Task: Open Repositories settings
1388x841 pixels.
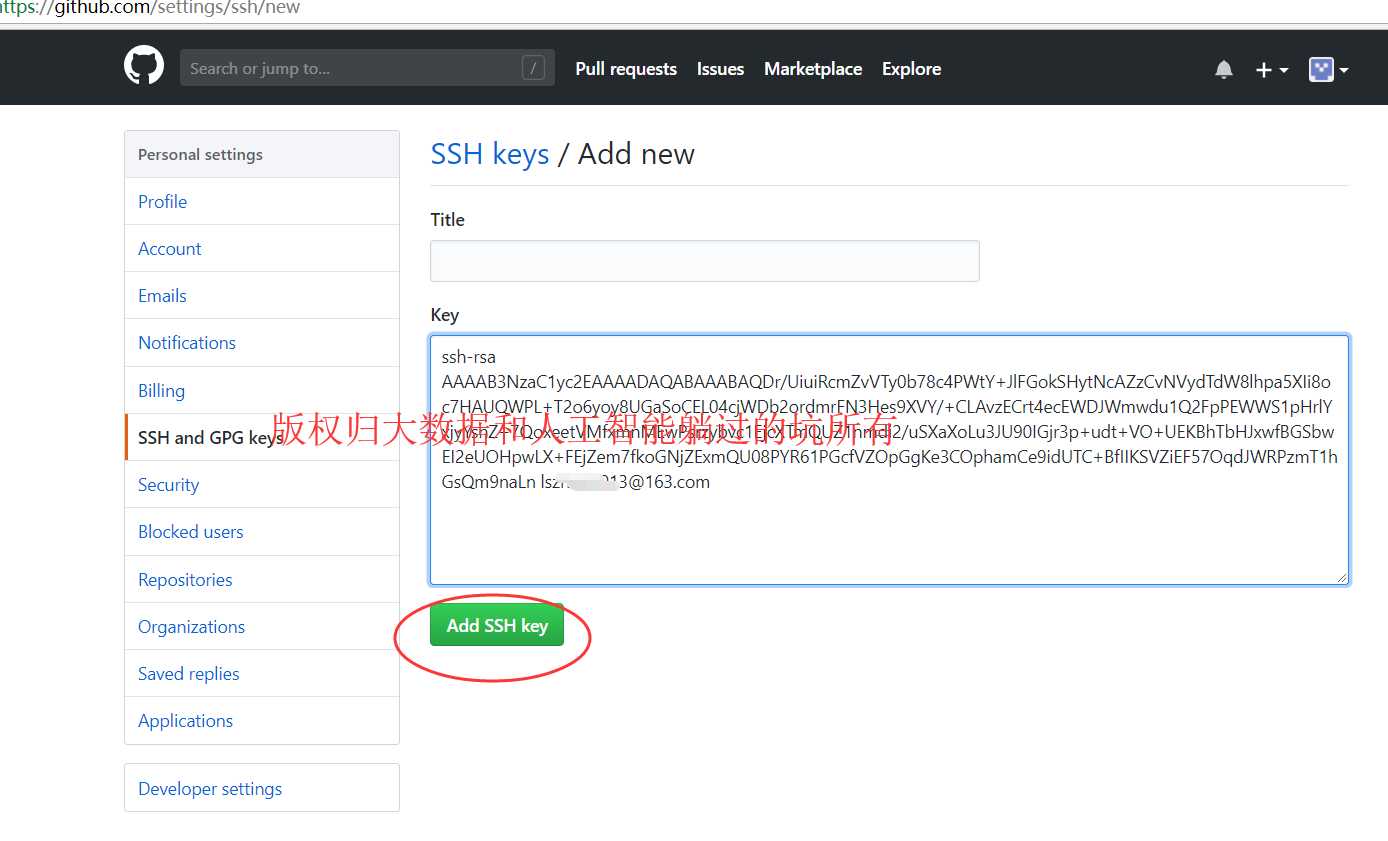Action: pyautogui.click(x=262, y=579)
